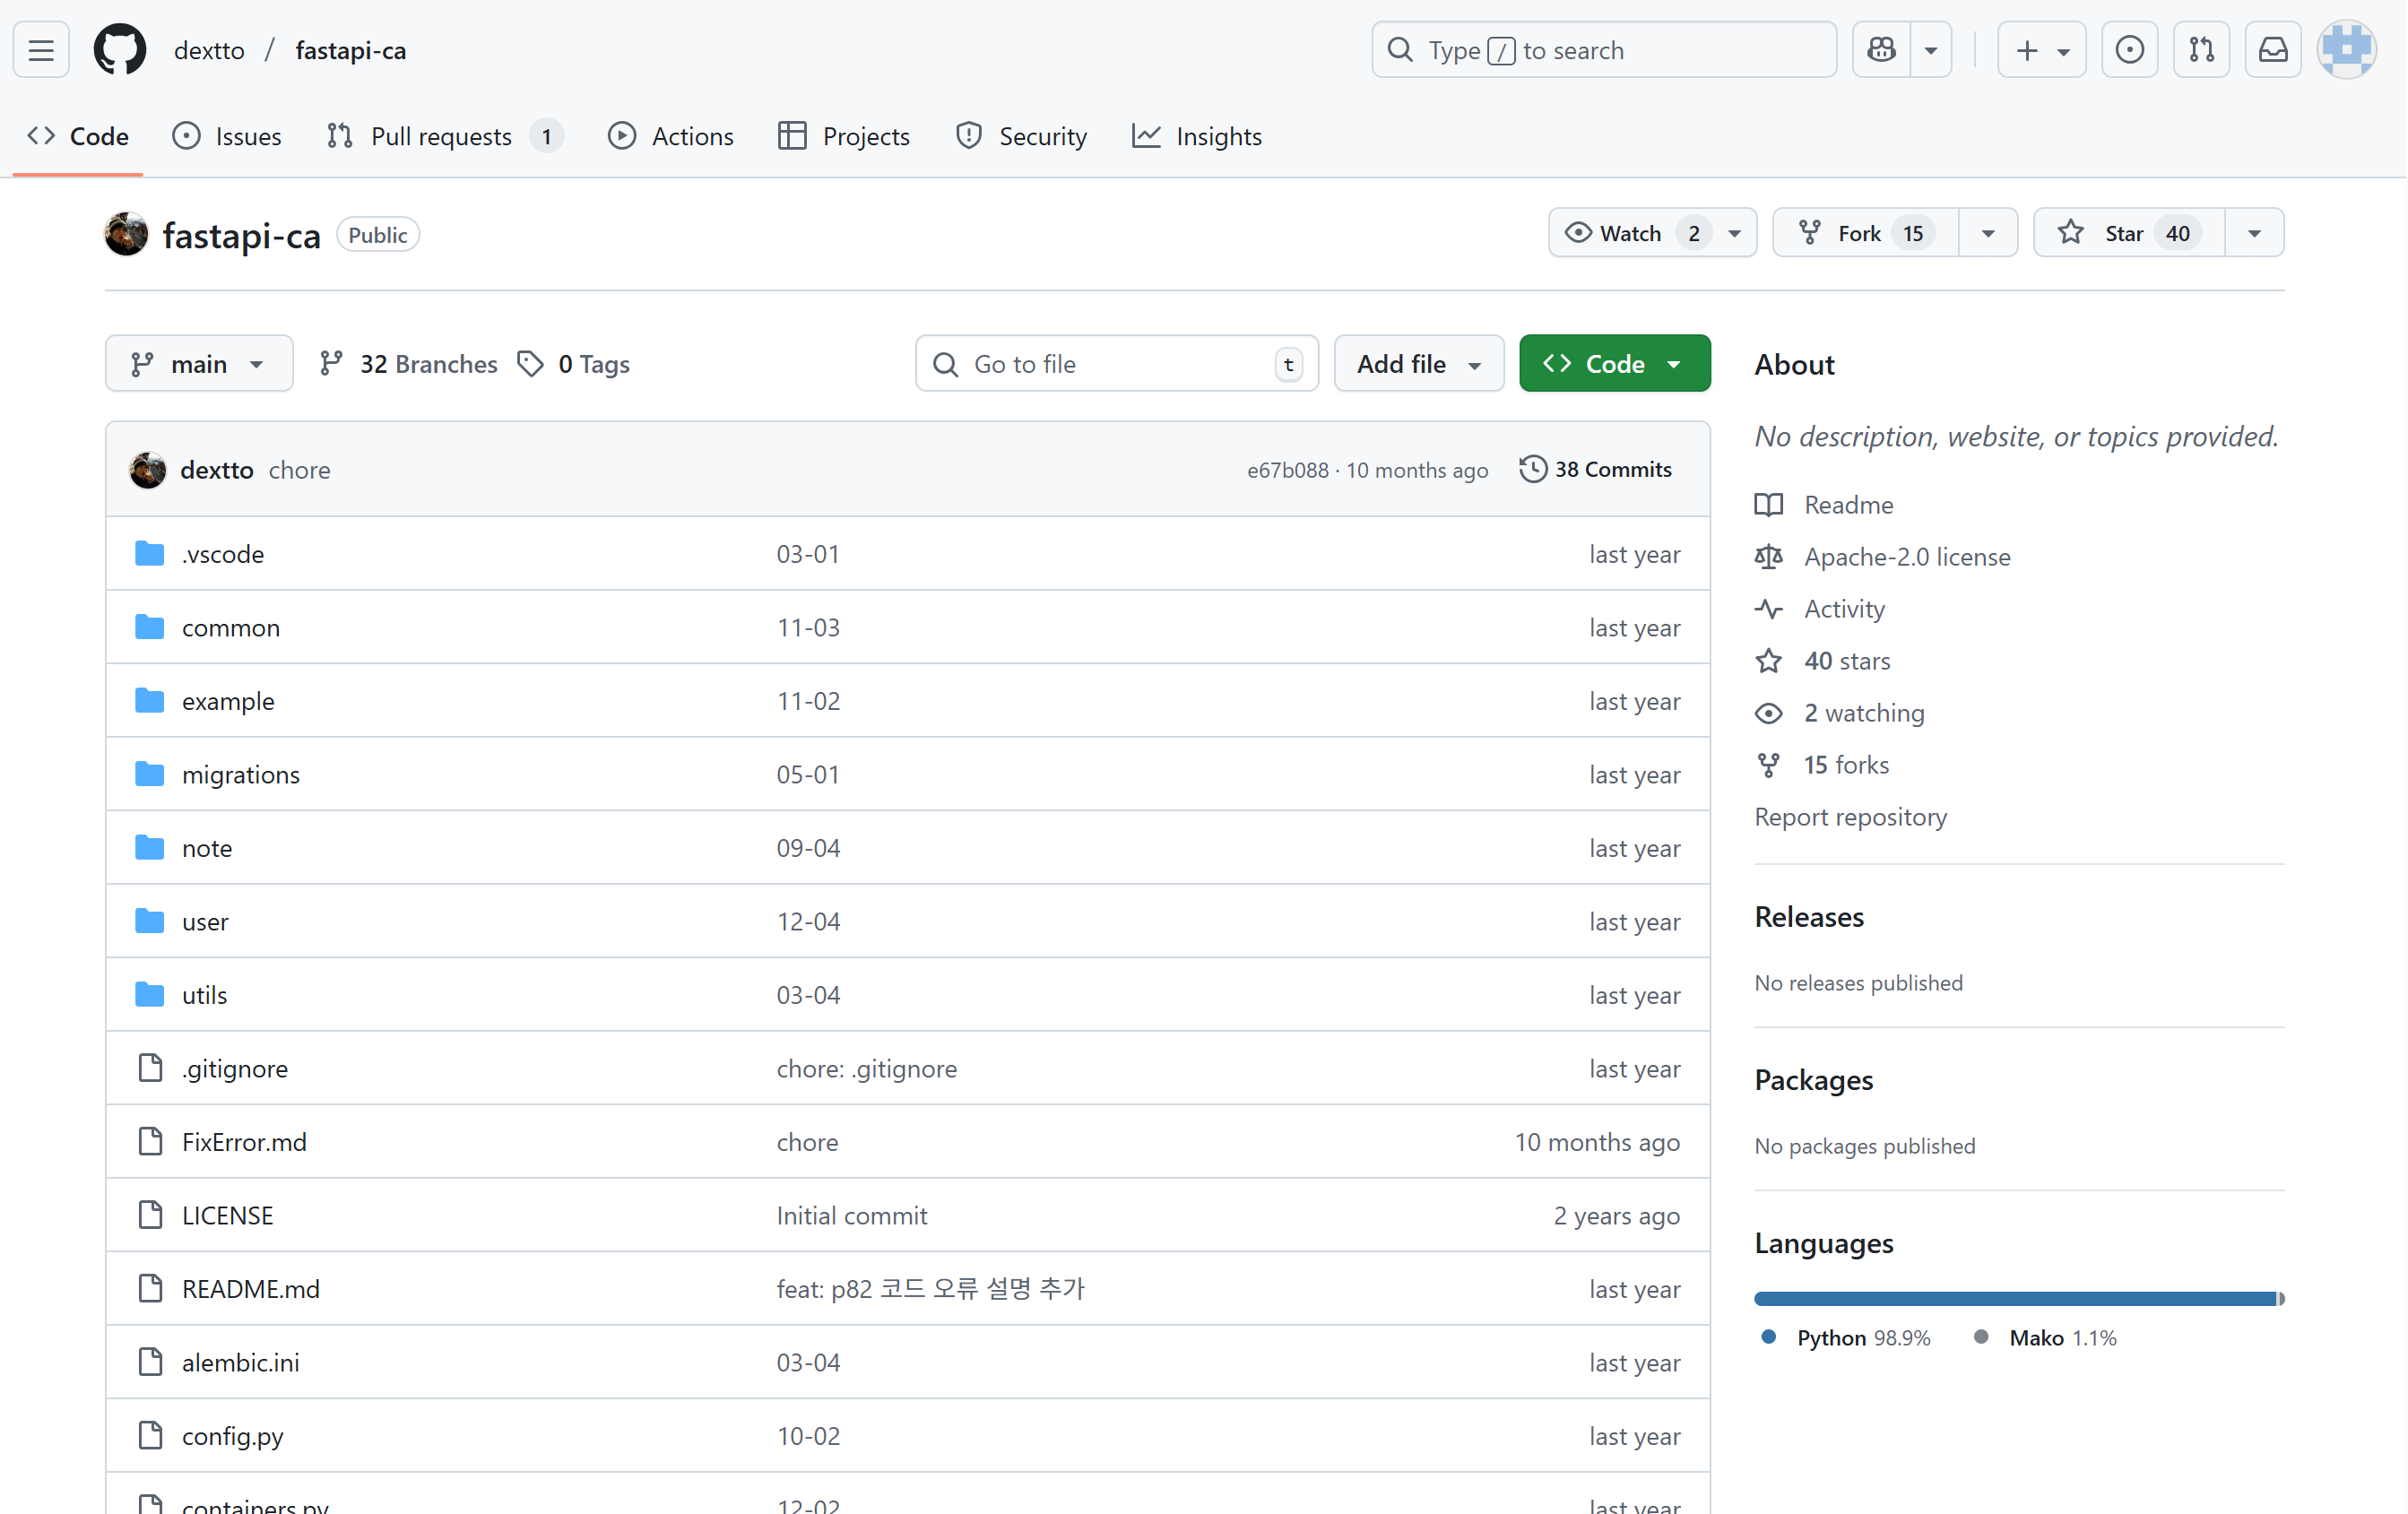Expand the main branch dropdown
The height and width of the screenshot is (1514, 2408).
[x=198, y=364]
